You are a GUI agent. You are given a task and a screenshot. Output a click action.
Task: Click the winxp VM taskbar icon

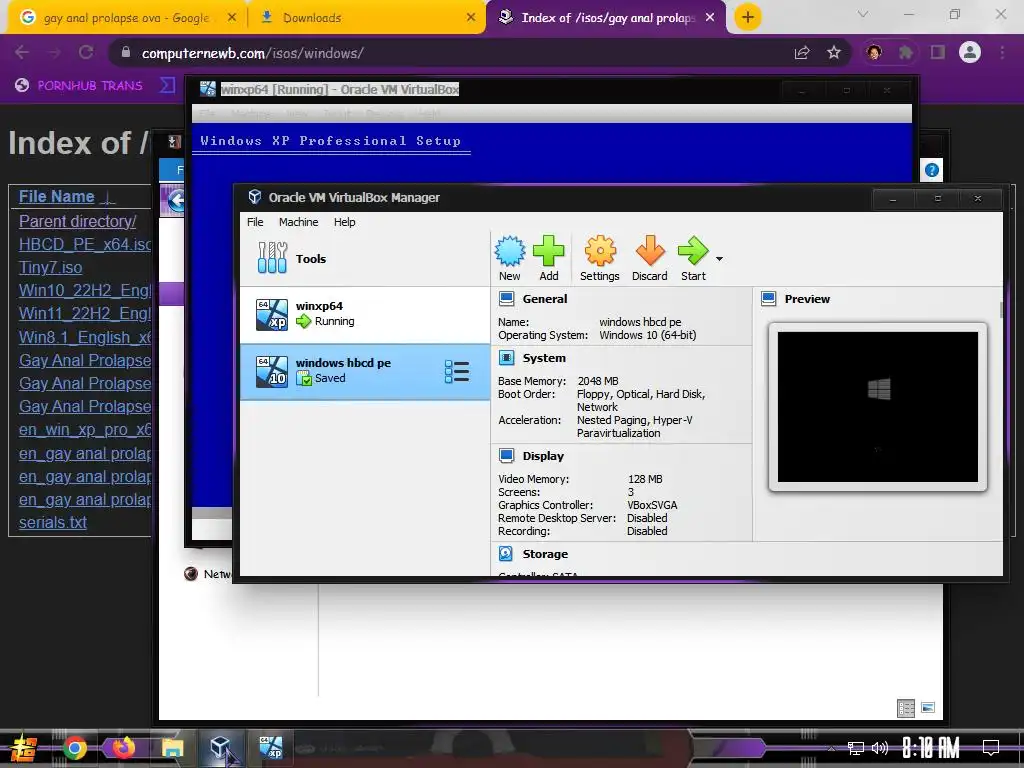coord(271,748)
